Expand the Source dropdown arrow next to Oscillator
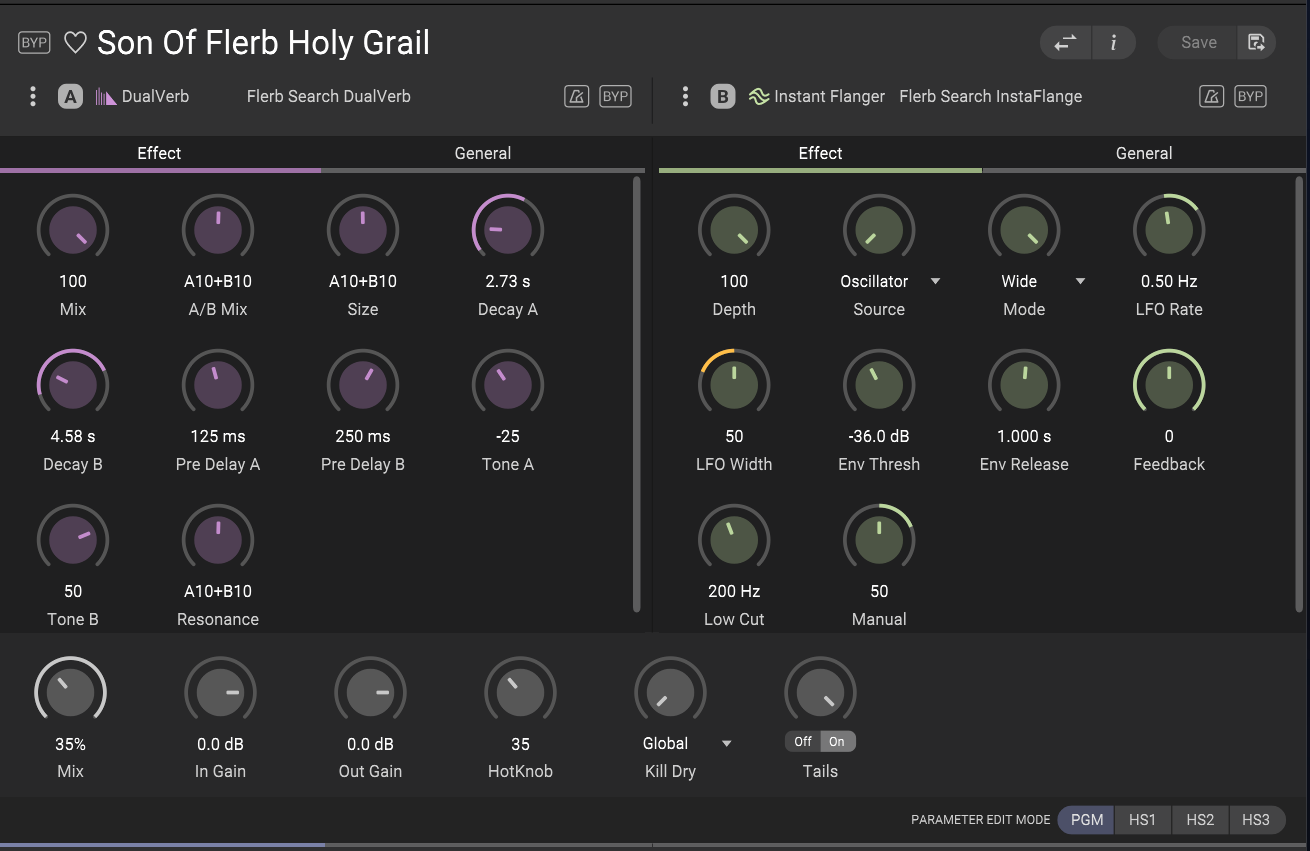 coord(936,282)
